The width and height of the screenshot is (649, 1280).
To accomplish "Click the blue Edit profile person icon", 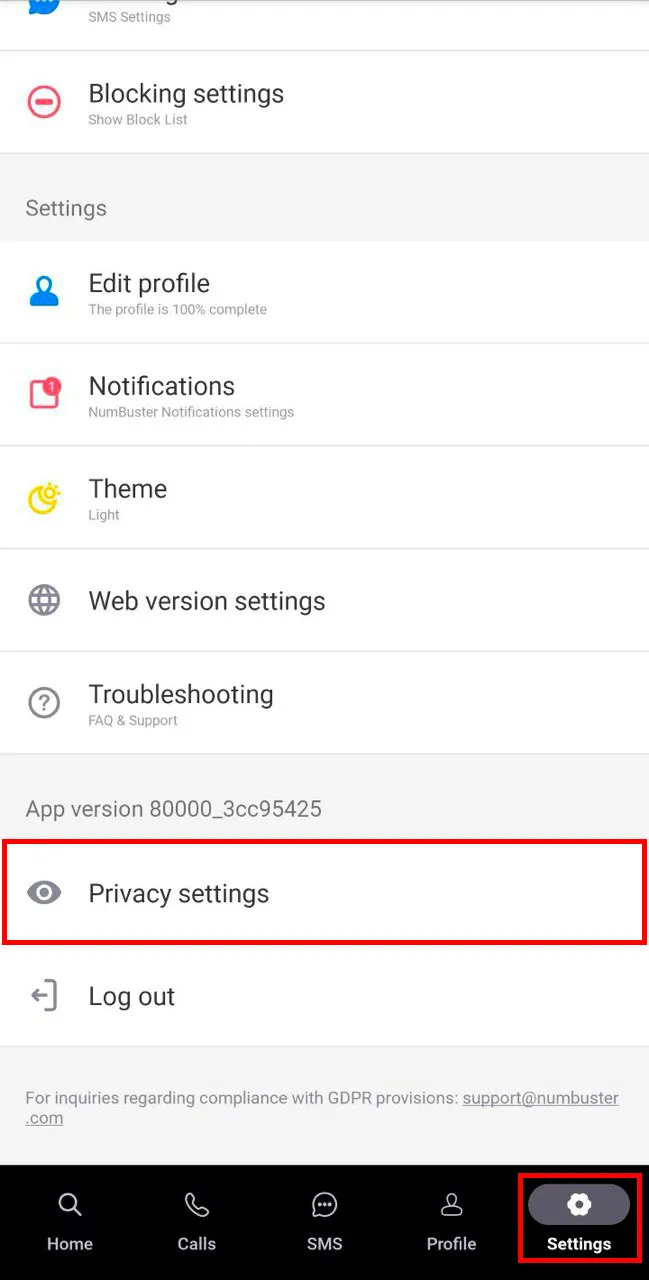I will point(44,292).
